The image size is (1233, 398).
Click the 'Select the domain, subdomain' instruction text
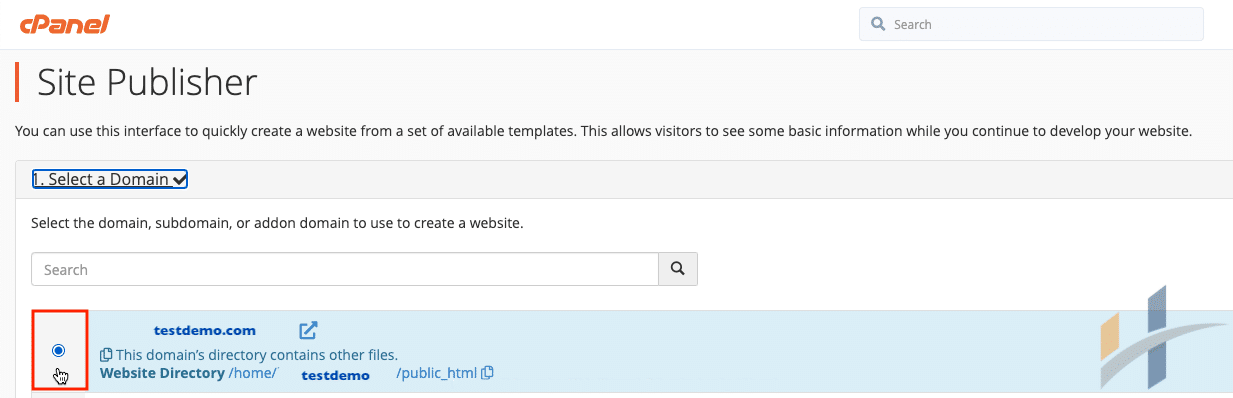pos(277,222)
